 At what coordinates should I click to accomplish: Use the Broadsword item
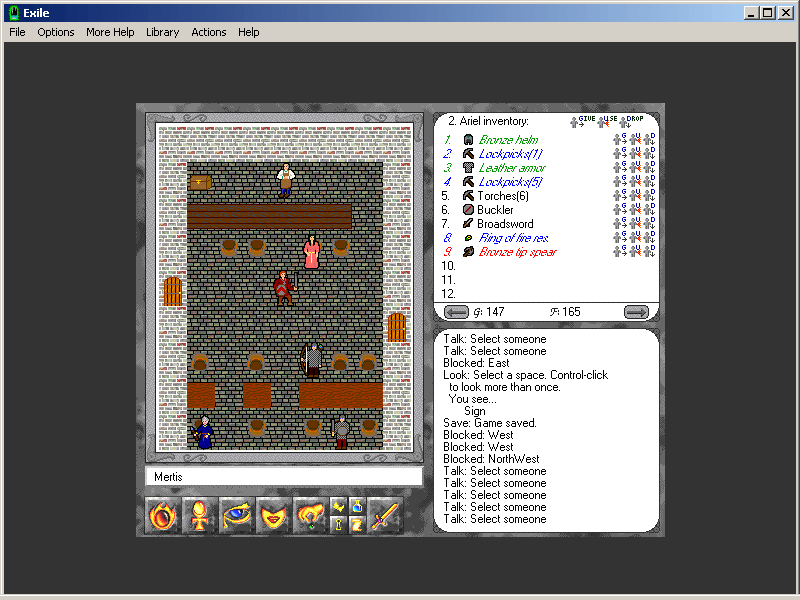click(635, 223)
